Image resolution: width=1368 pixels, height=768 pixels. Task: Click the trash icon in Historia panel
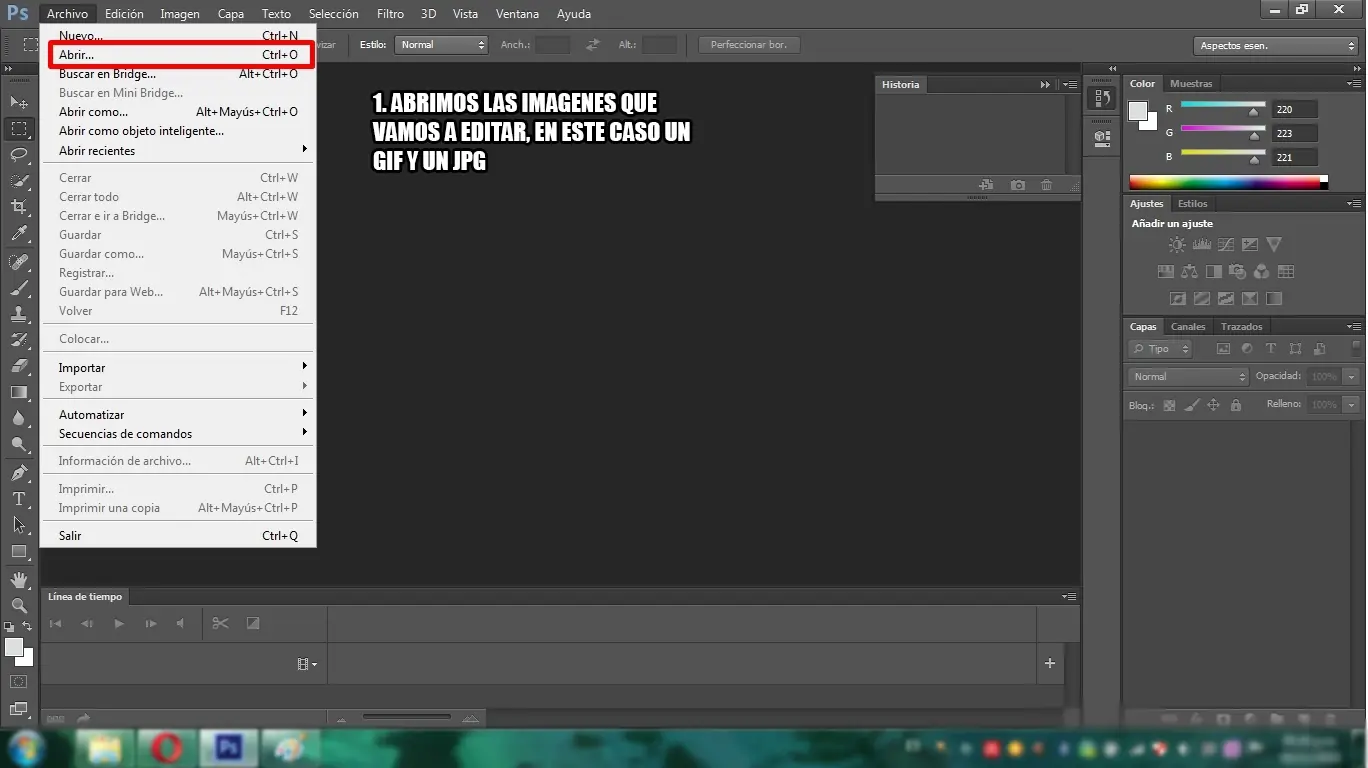coord(1046,185)
